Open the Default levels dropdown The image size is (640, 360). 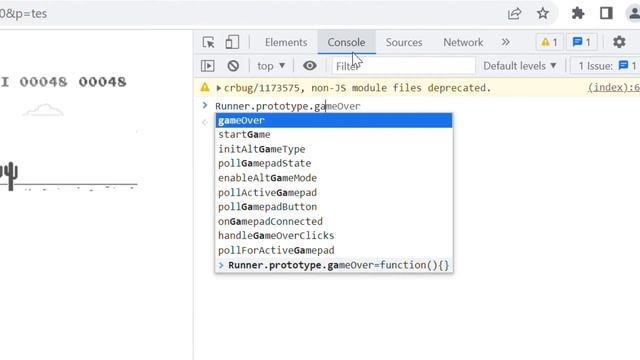[x=520, y=66]
